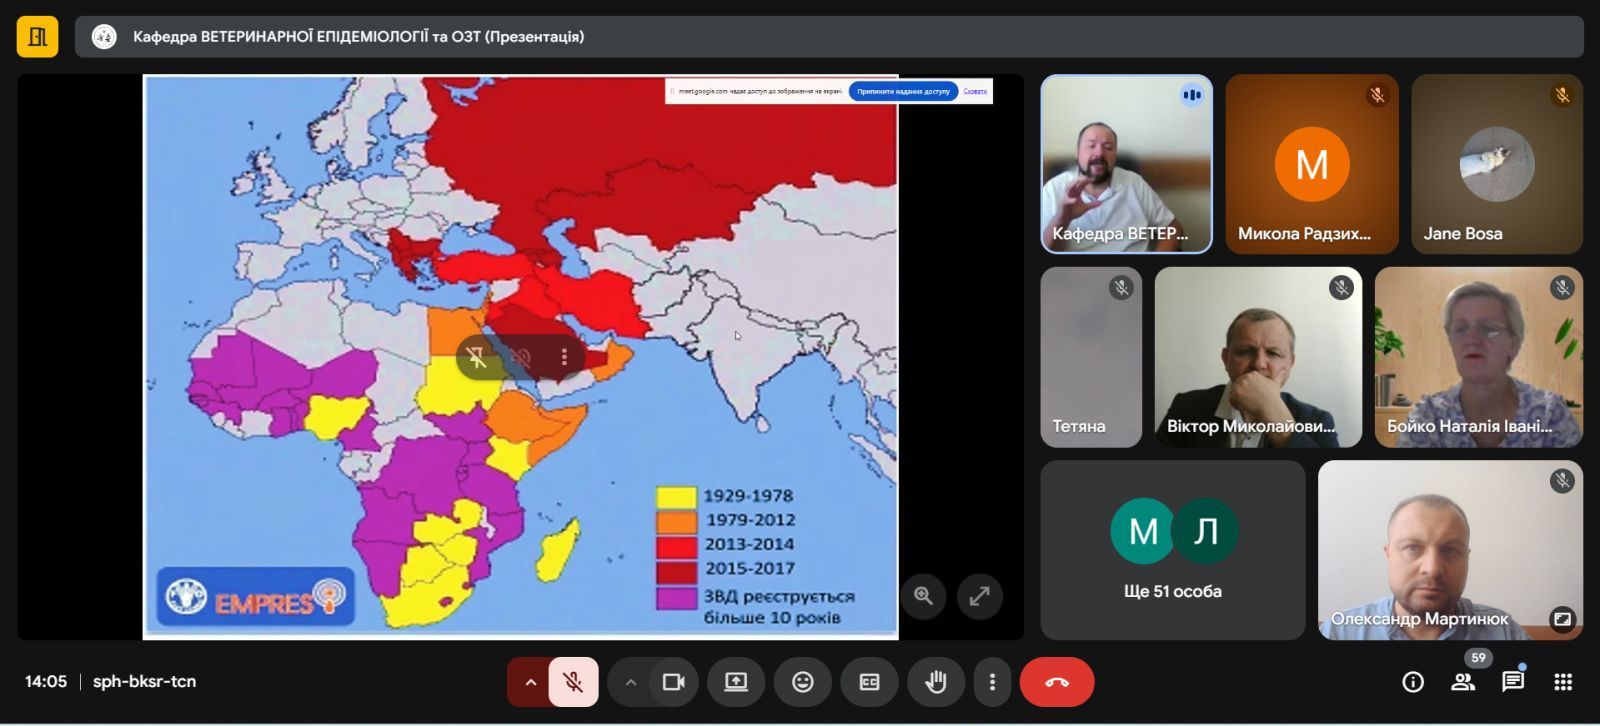1600x726 pixels.
Task: Open the Ще 51 особа participants tile
Action: (x=1173, y=550)
